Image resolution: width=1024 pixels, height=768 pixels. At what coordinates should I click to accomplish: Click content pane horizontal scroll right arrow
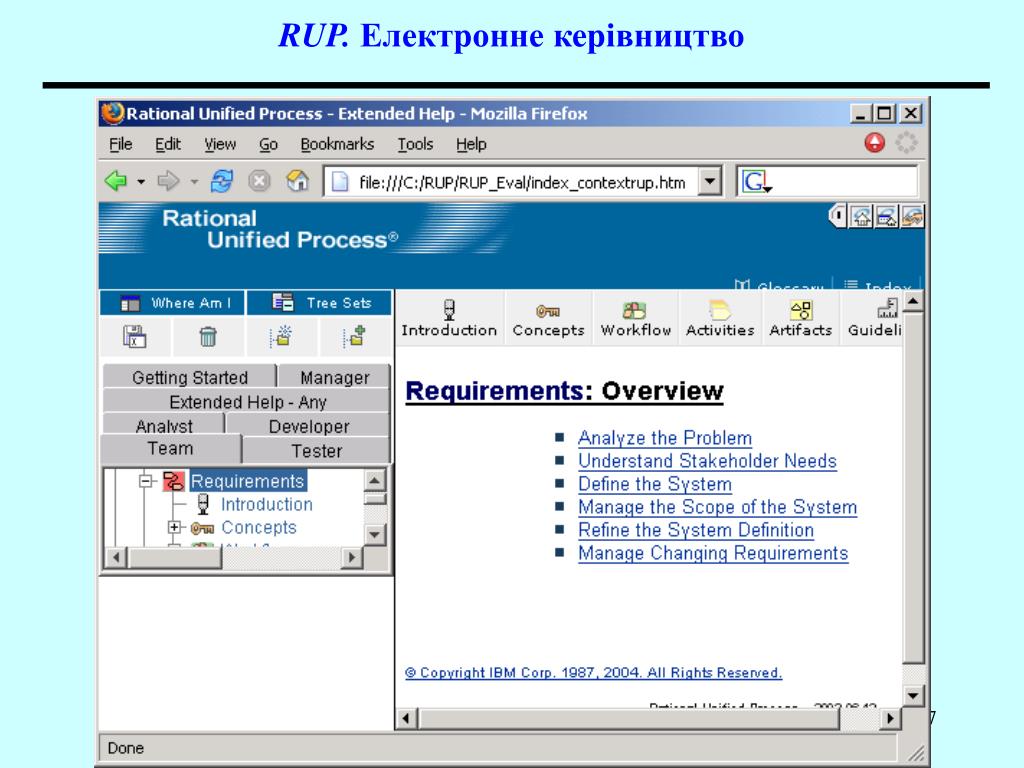pyautogui.click(x=889, y=718)
